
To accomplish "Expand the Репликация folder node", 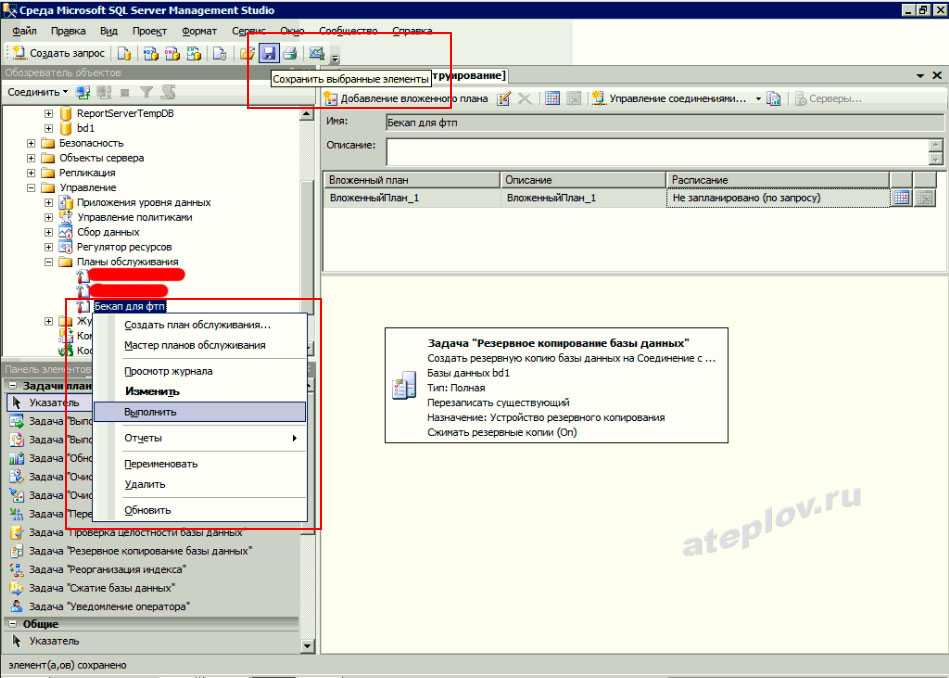I will [x=32, y=173].
